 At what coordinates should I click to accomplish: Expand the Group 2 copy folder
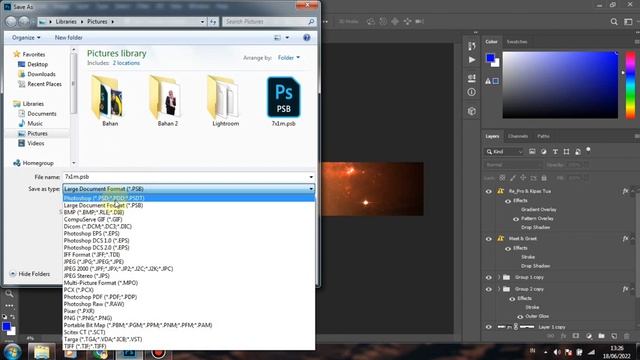point(499,289)
